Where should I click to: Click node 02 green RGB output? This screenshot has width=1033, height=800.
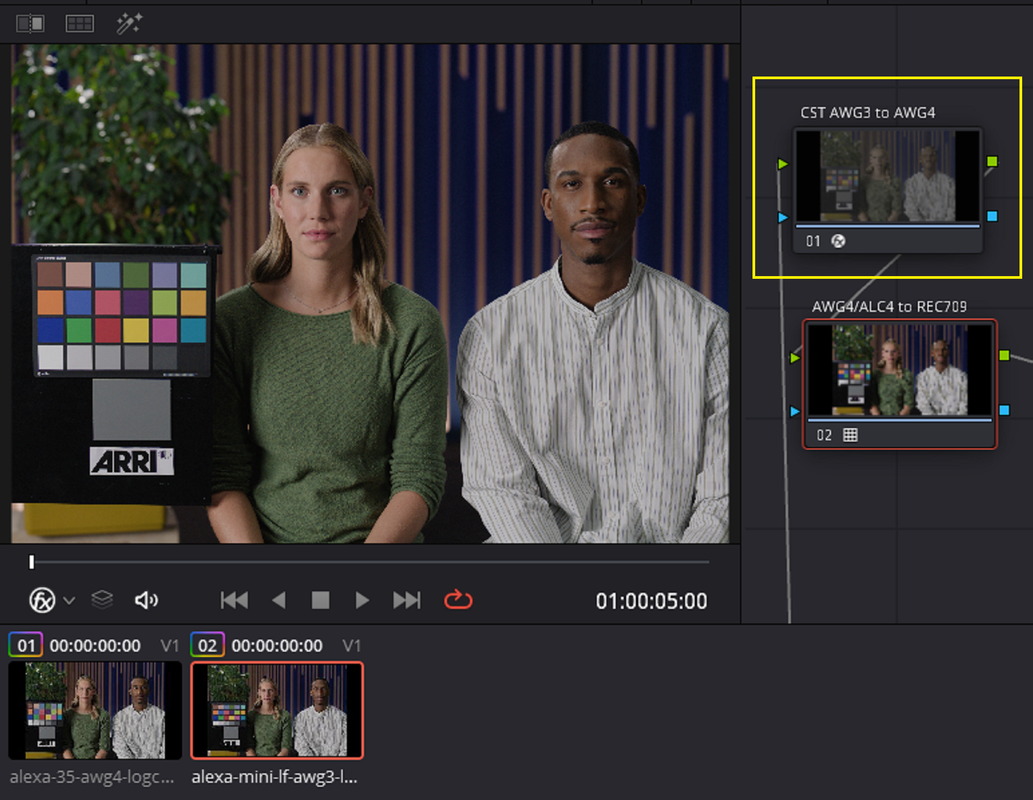[x=1004, y=356]
